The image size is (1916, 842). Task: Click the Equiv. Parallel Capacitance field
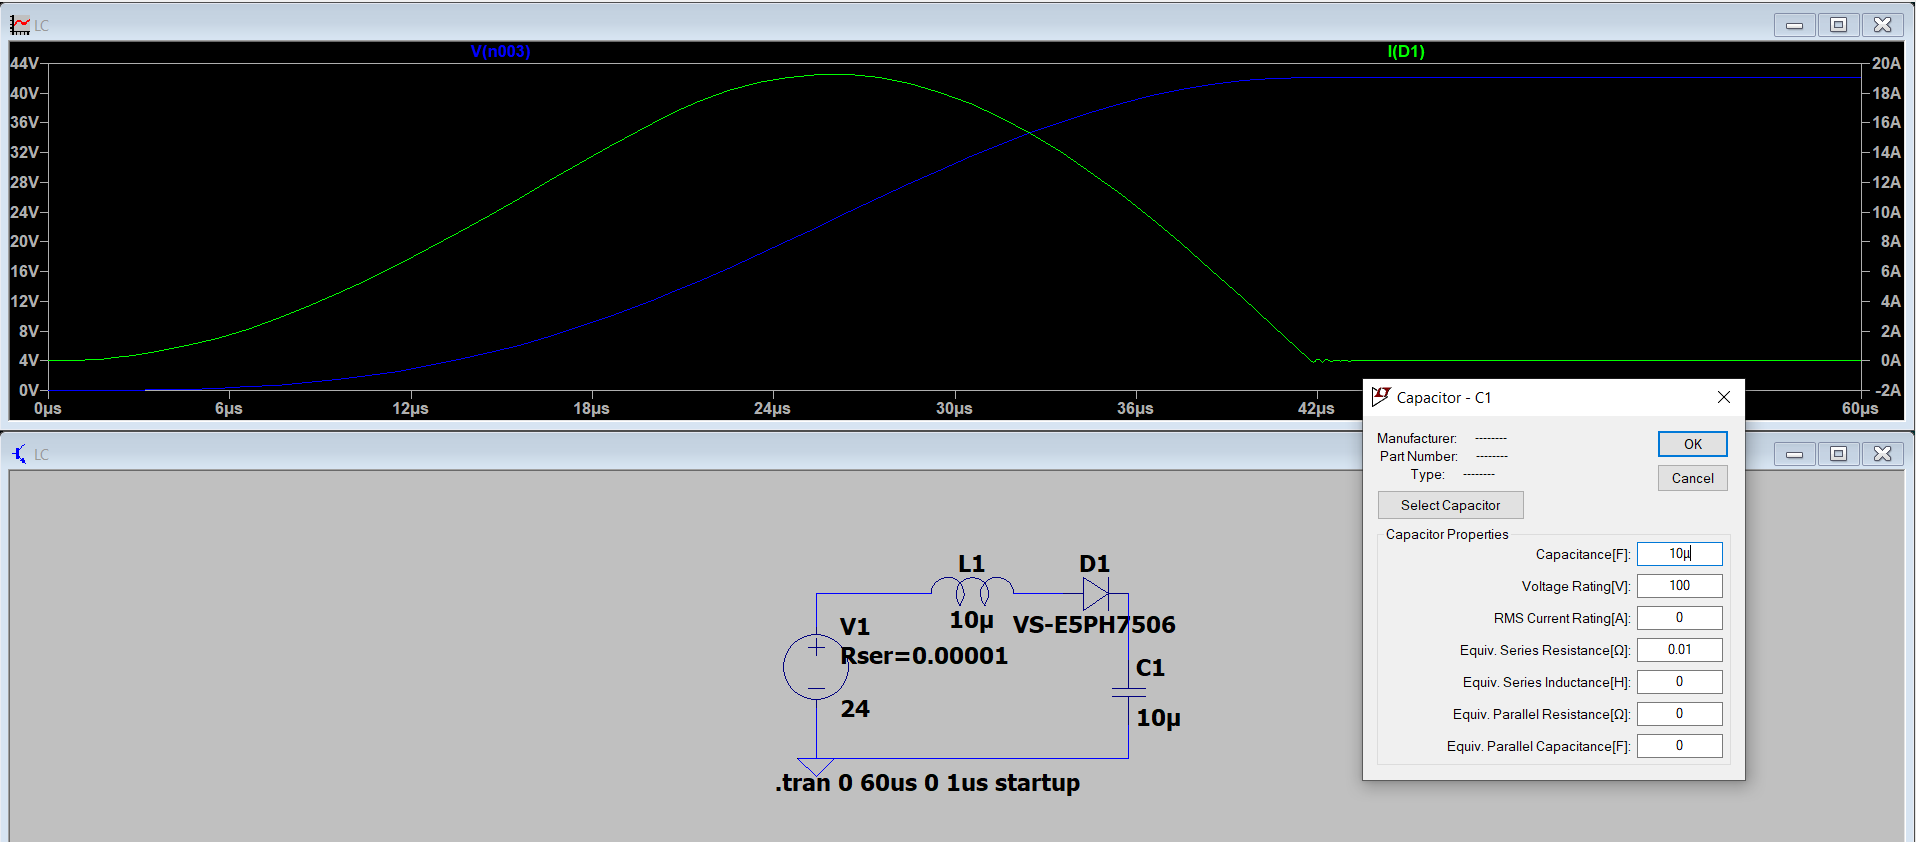(x=1680, y=746)
